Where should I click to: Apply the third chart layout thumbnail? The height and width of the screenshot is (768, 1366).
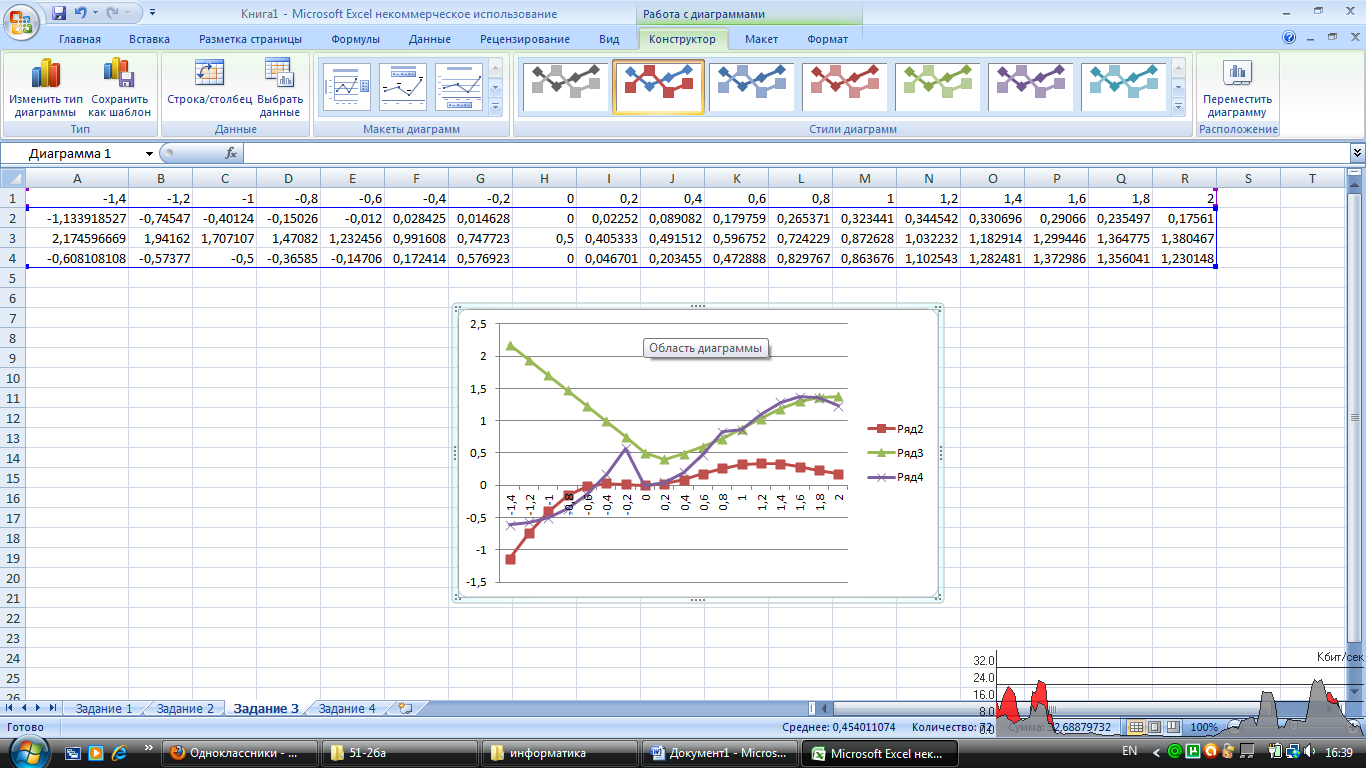coord(458,87)
